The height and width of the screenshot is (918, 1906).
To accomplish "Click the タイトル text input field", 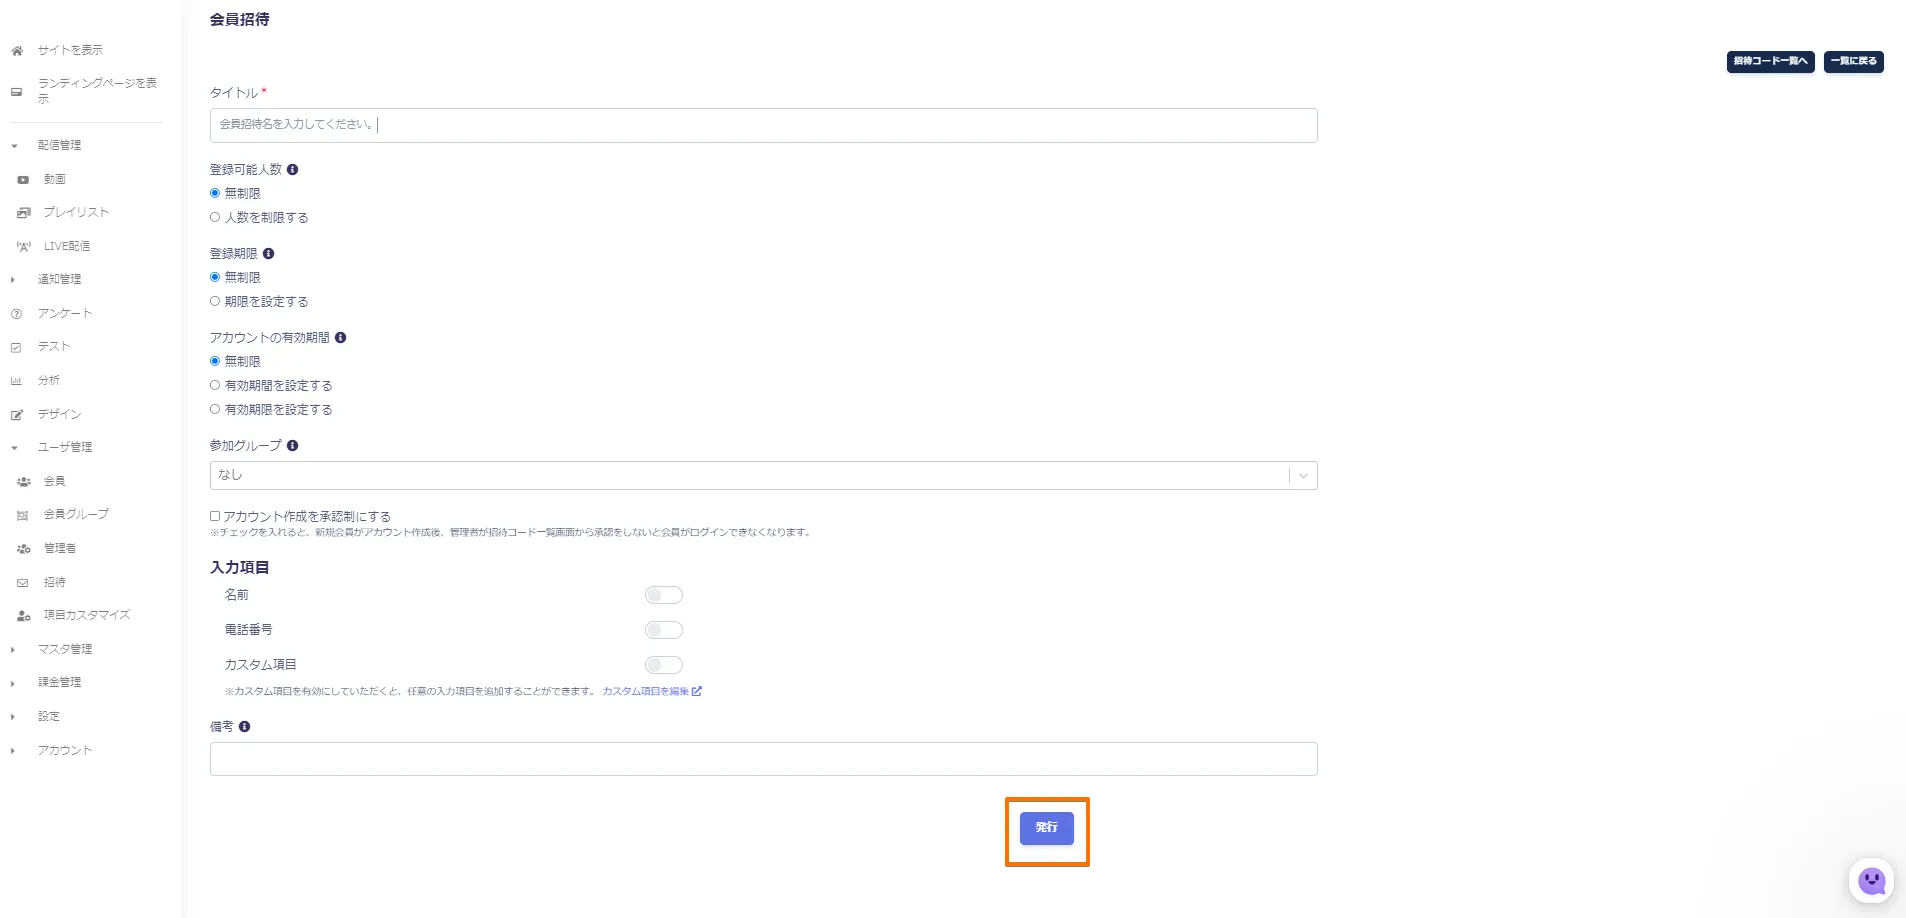I will tap(763, 125).
